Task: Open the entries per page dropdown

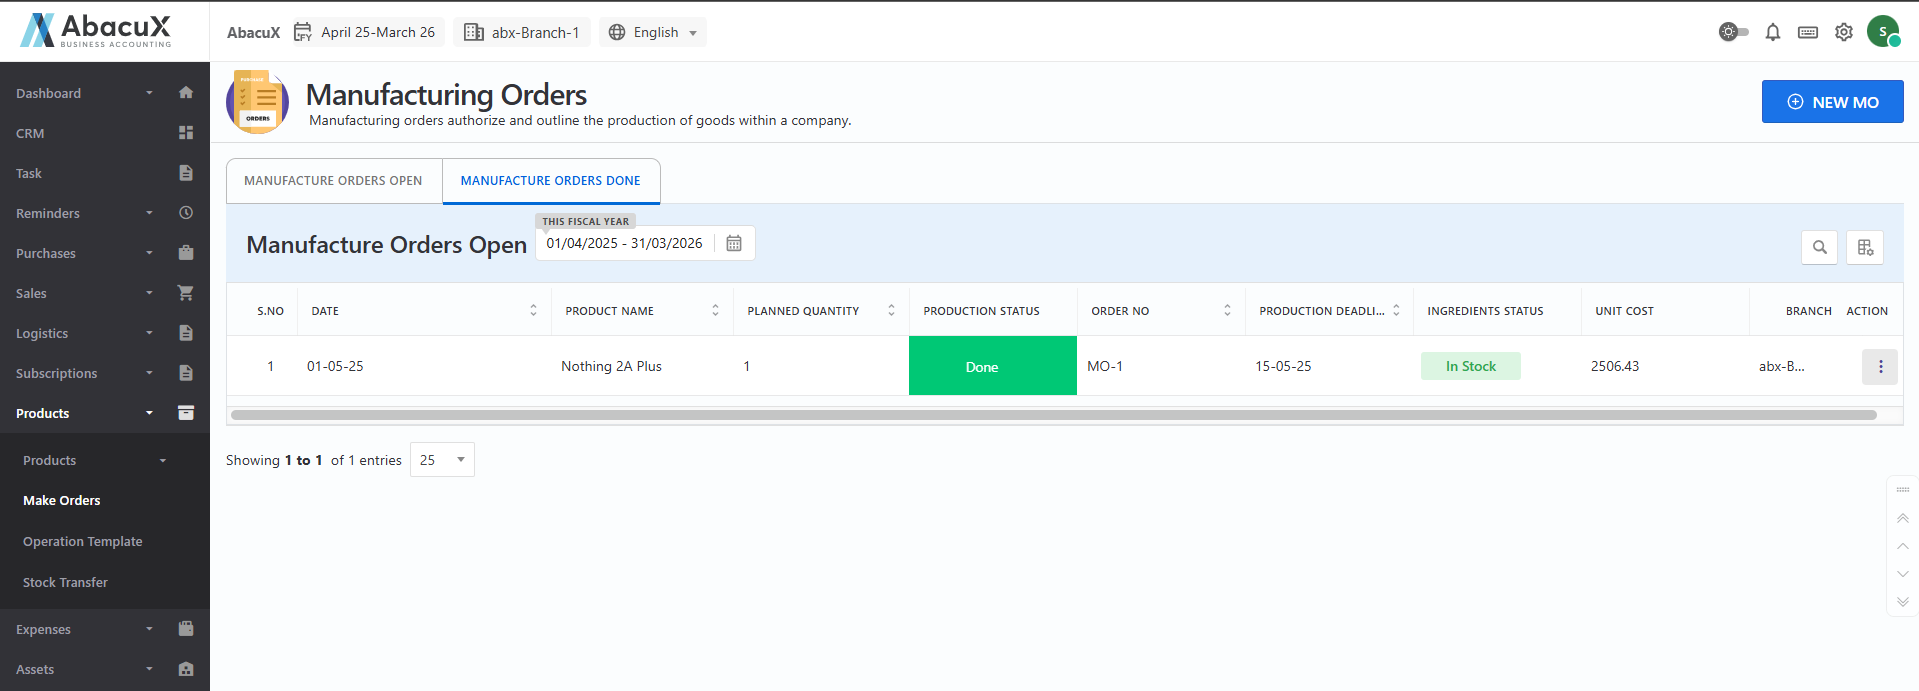Action: pyautogui.click(x=442, y=460)
